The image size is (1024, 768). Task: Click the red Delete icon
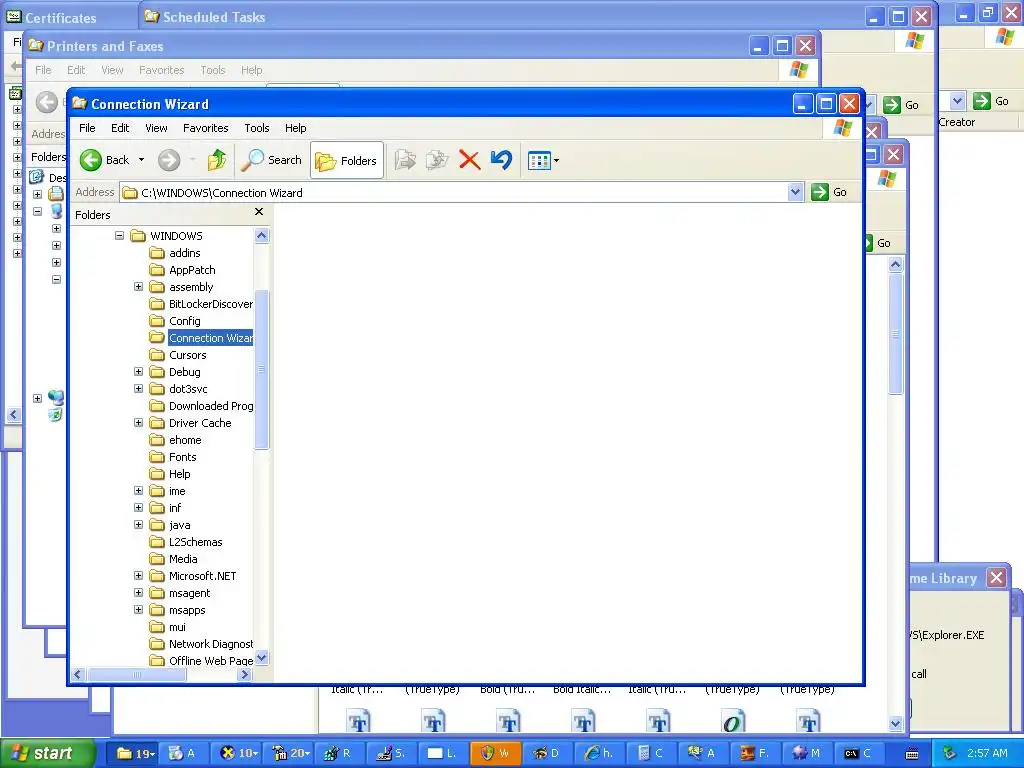click(469, 160)
